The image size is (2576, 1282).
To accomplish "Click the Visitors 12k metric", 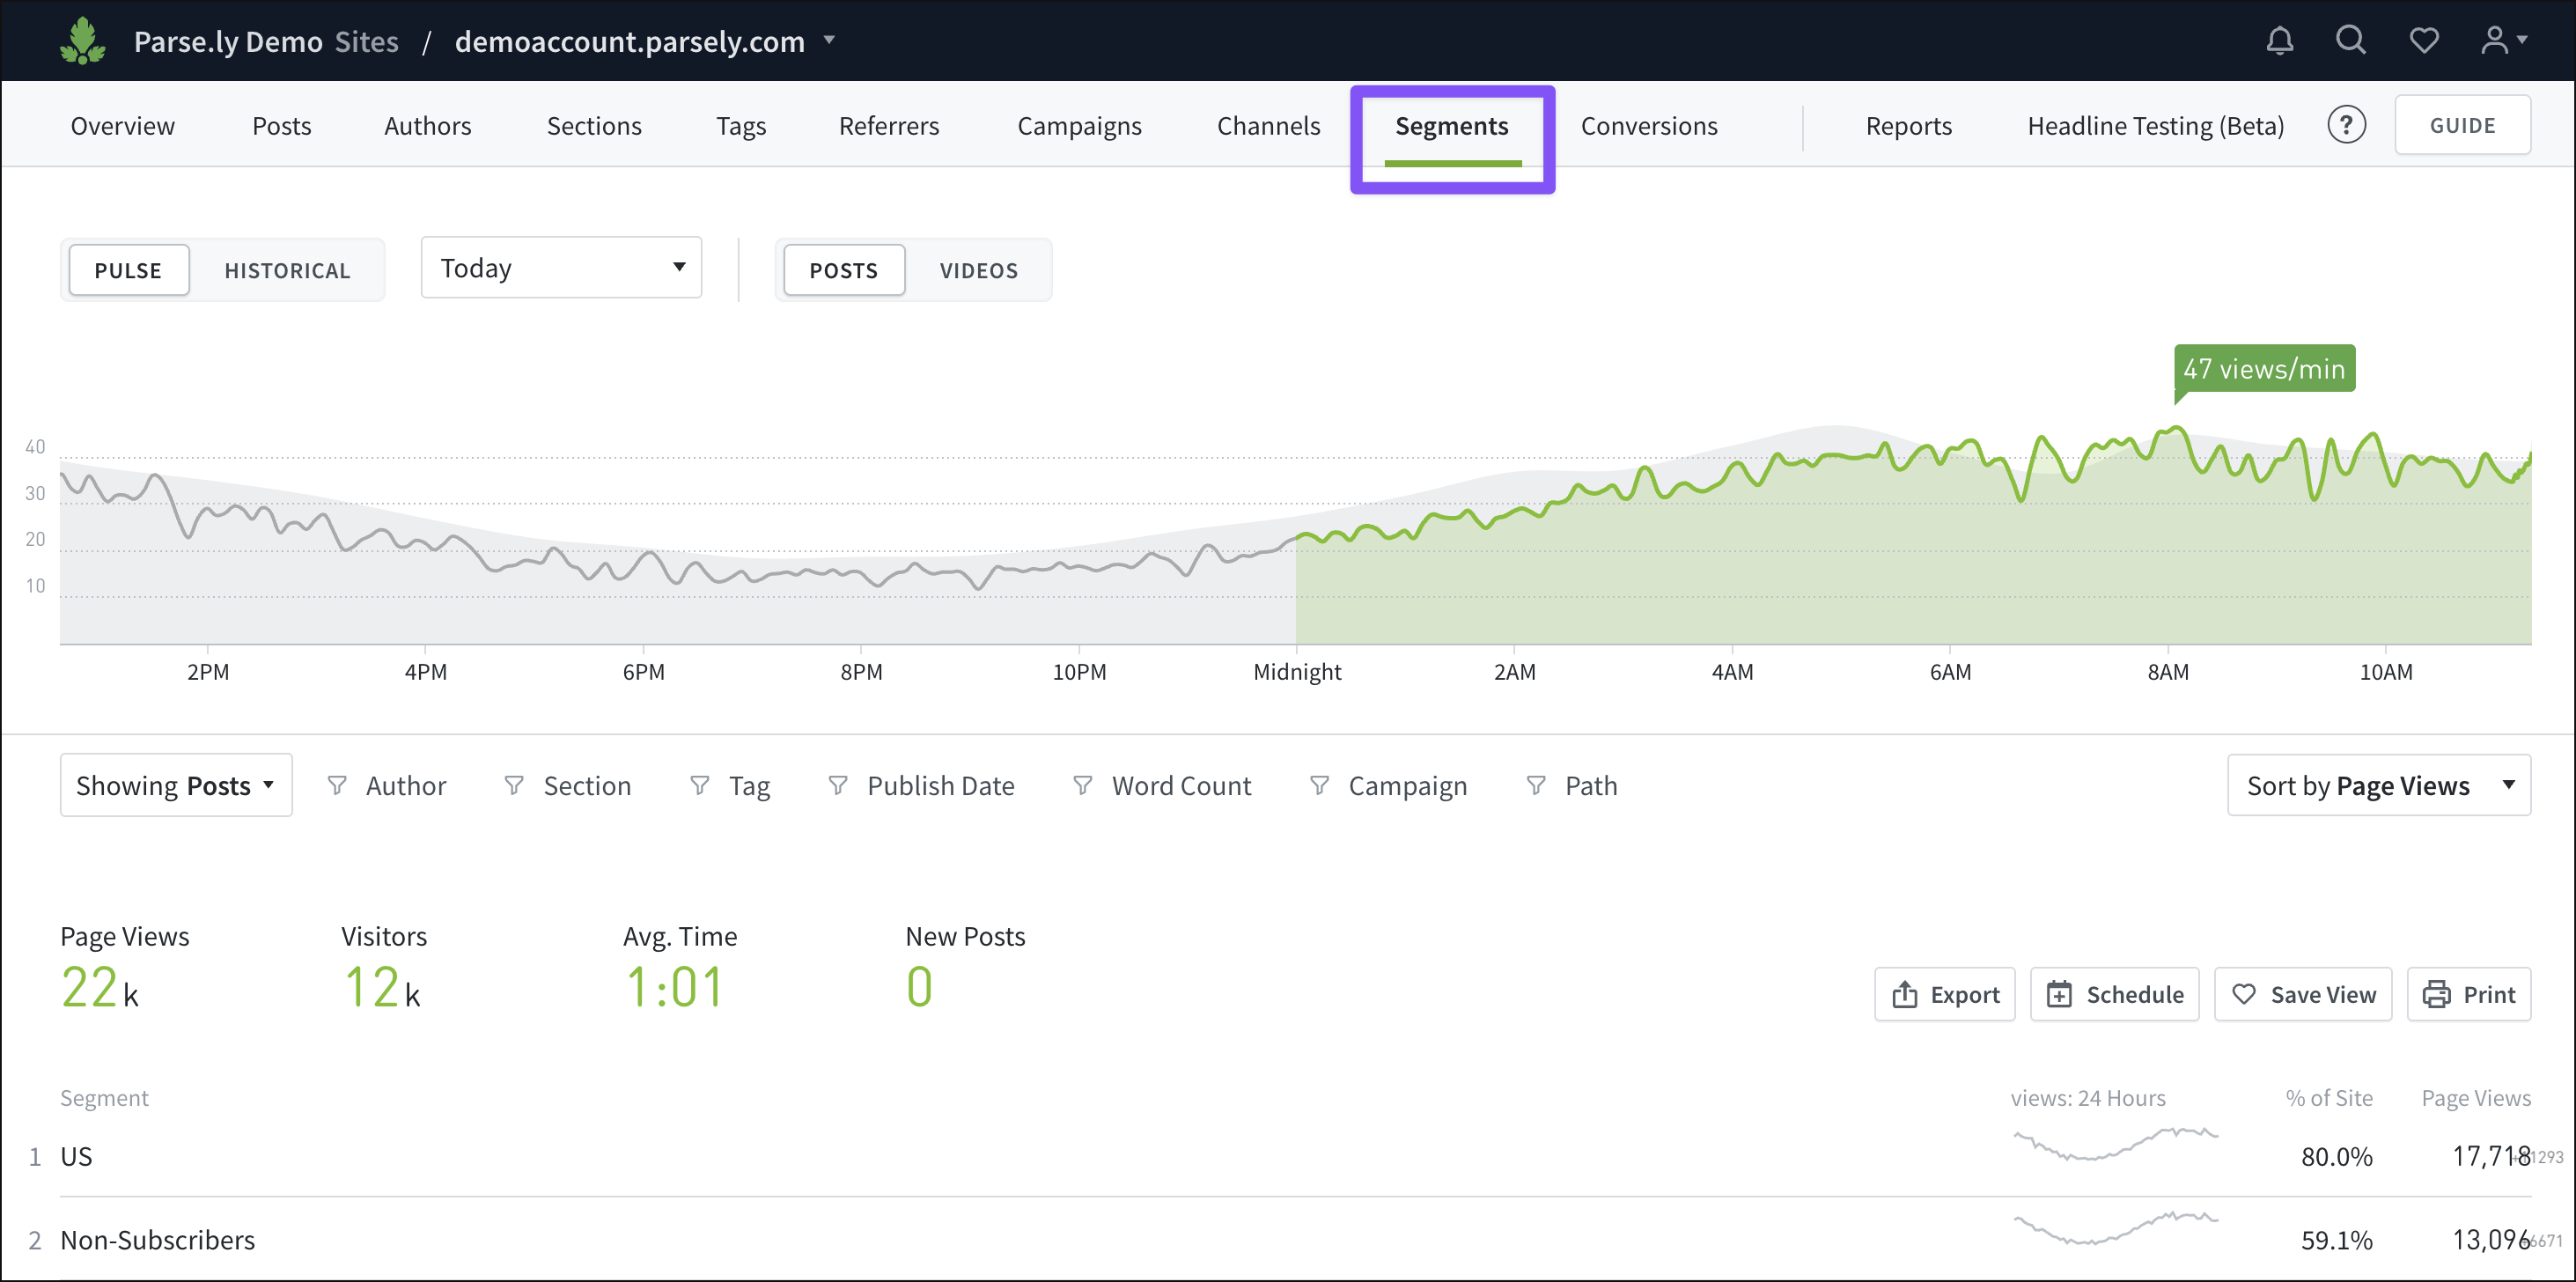I will pos(384,968).
